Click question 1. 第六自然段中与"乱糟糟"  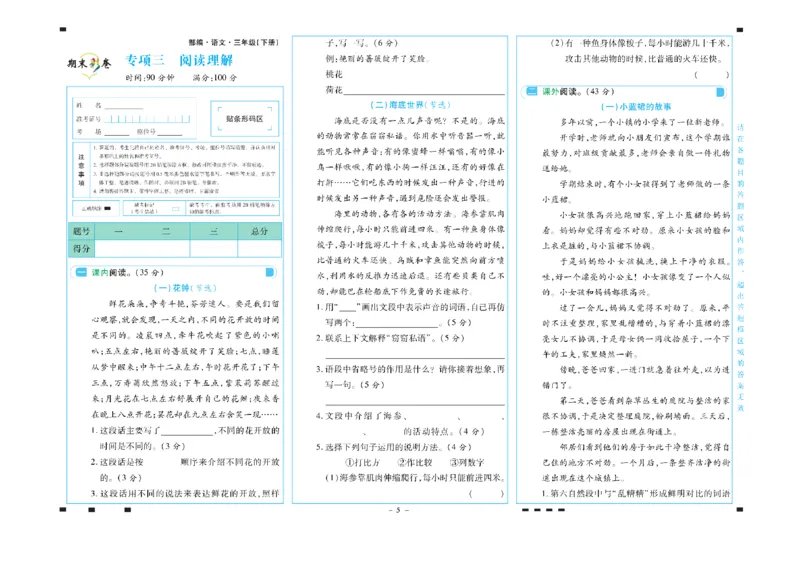coord(636,494)
